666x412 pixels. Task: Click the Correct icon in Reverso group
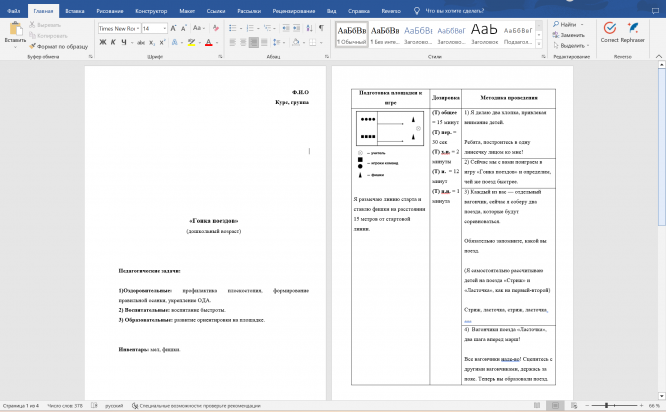[608, 31]
